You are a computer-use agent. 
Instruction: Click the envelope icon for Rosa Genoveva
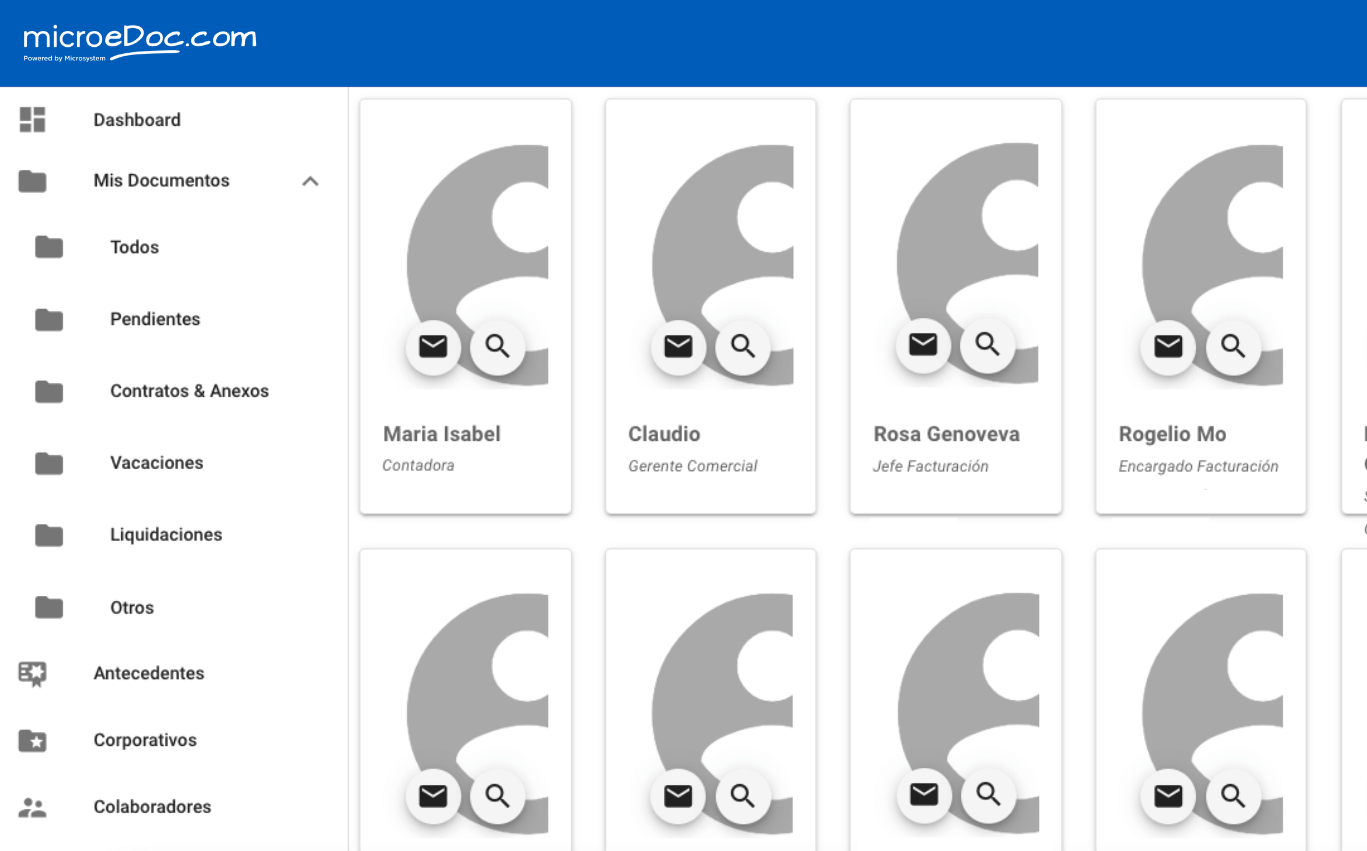(922, 345)
